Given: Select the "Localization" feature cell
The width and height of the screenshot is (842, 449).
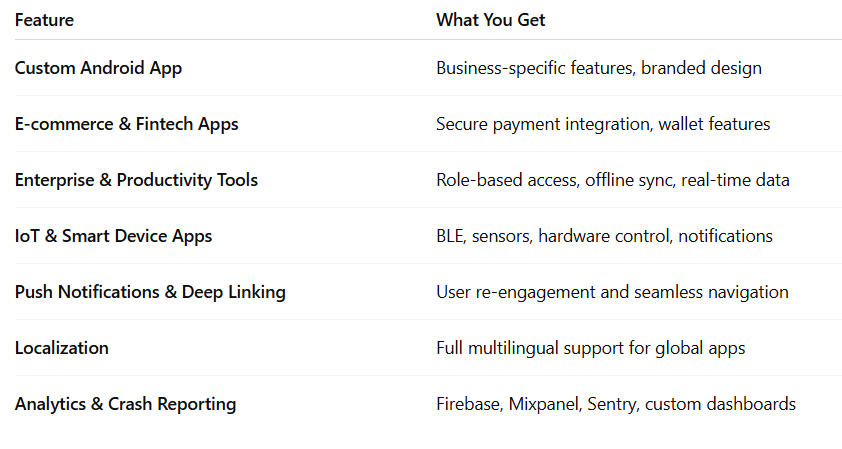Looking at the screenshot, I should point(62,348).
